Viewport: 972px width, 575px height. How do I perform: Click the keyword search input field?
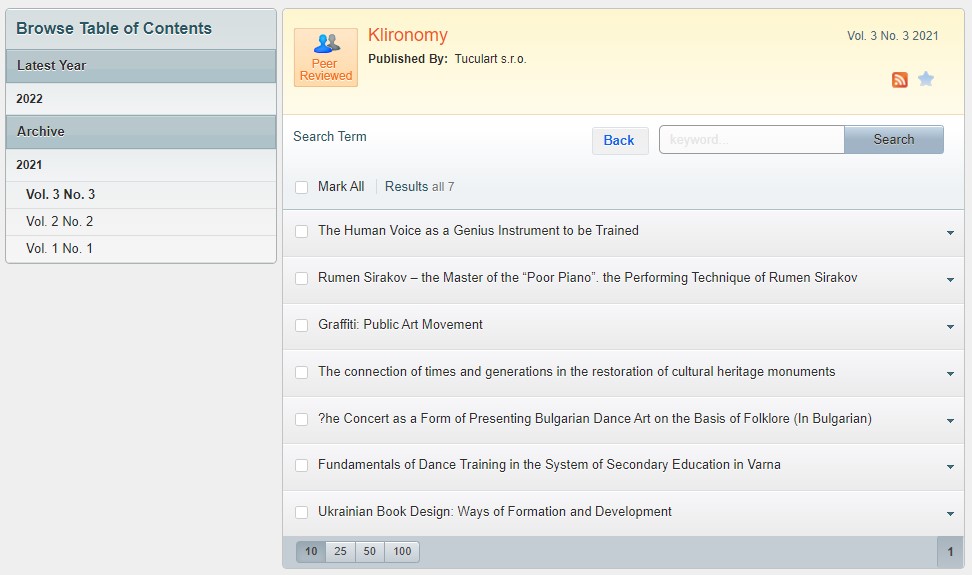coord(751,140)
